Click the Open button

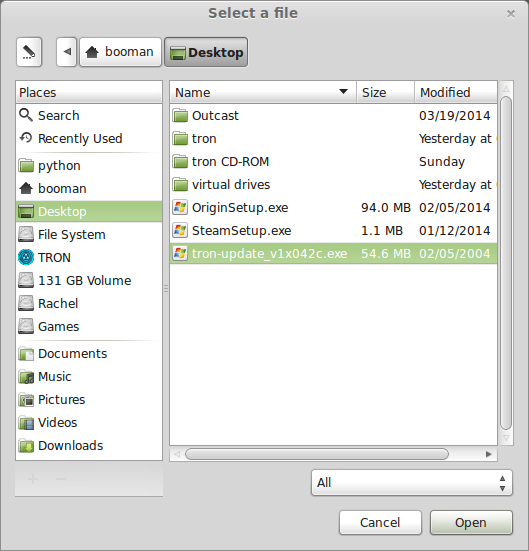471,523
